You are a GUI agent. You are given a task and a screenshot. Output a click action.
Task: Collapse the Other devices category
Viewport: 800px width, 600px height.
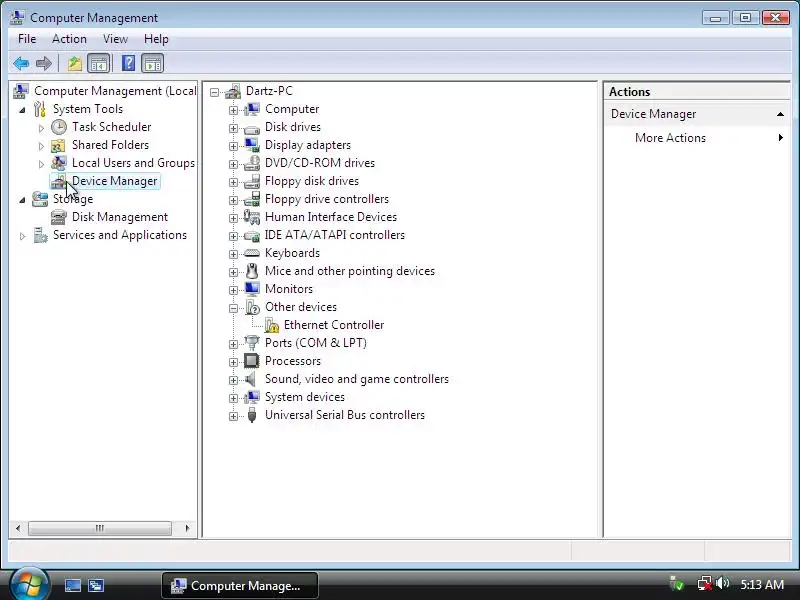pyautogui.click(x=233, y=308)
